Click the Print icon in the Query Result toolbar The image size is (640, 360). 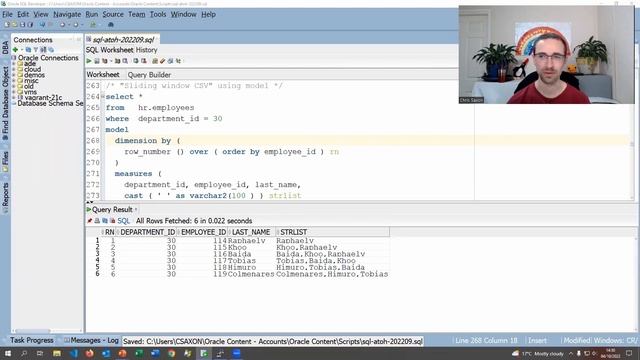tap(97, 221)
